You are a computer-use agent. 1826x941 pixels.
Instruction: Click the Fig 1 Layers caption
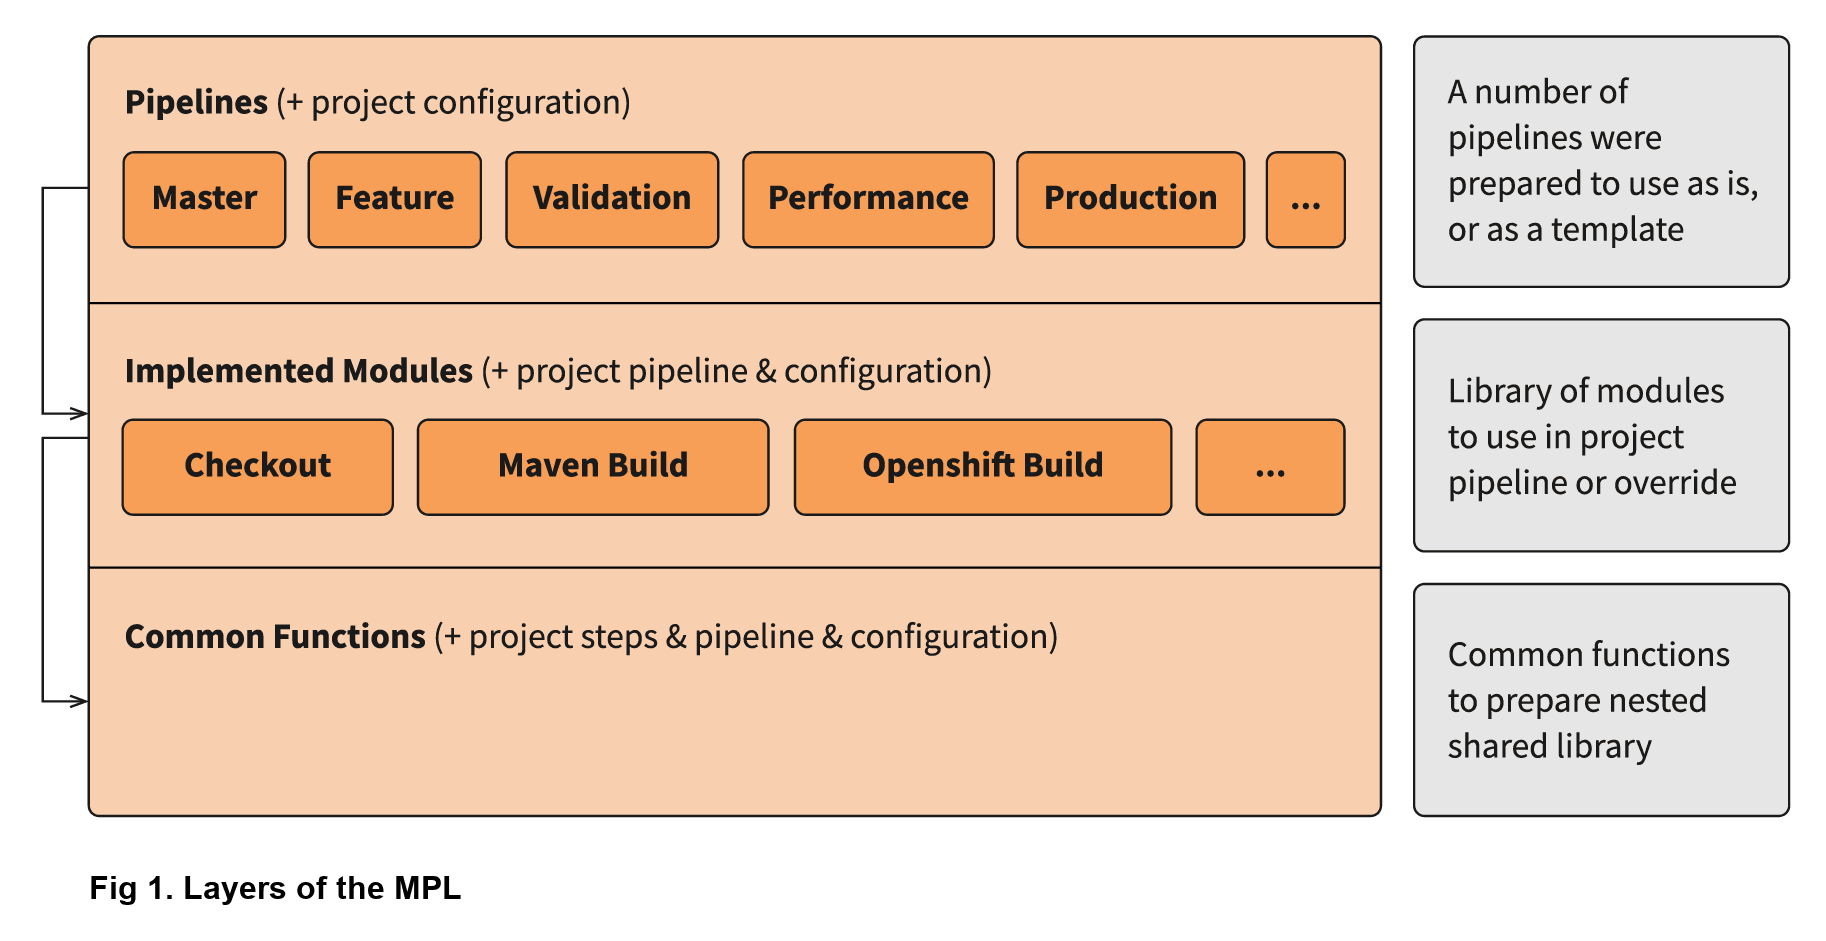pos(275,888)
